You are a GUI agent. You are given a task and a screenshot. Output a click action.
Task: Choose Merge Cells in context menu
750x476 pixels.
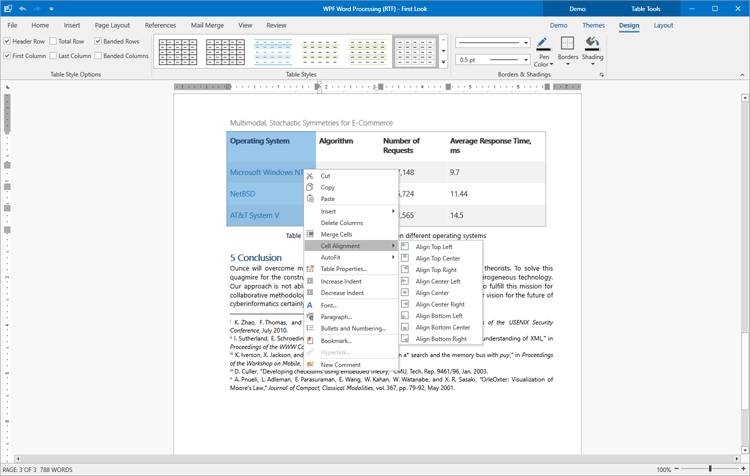[336, 234]
